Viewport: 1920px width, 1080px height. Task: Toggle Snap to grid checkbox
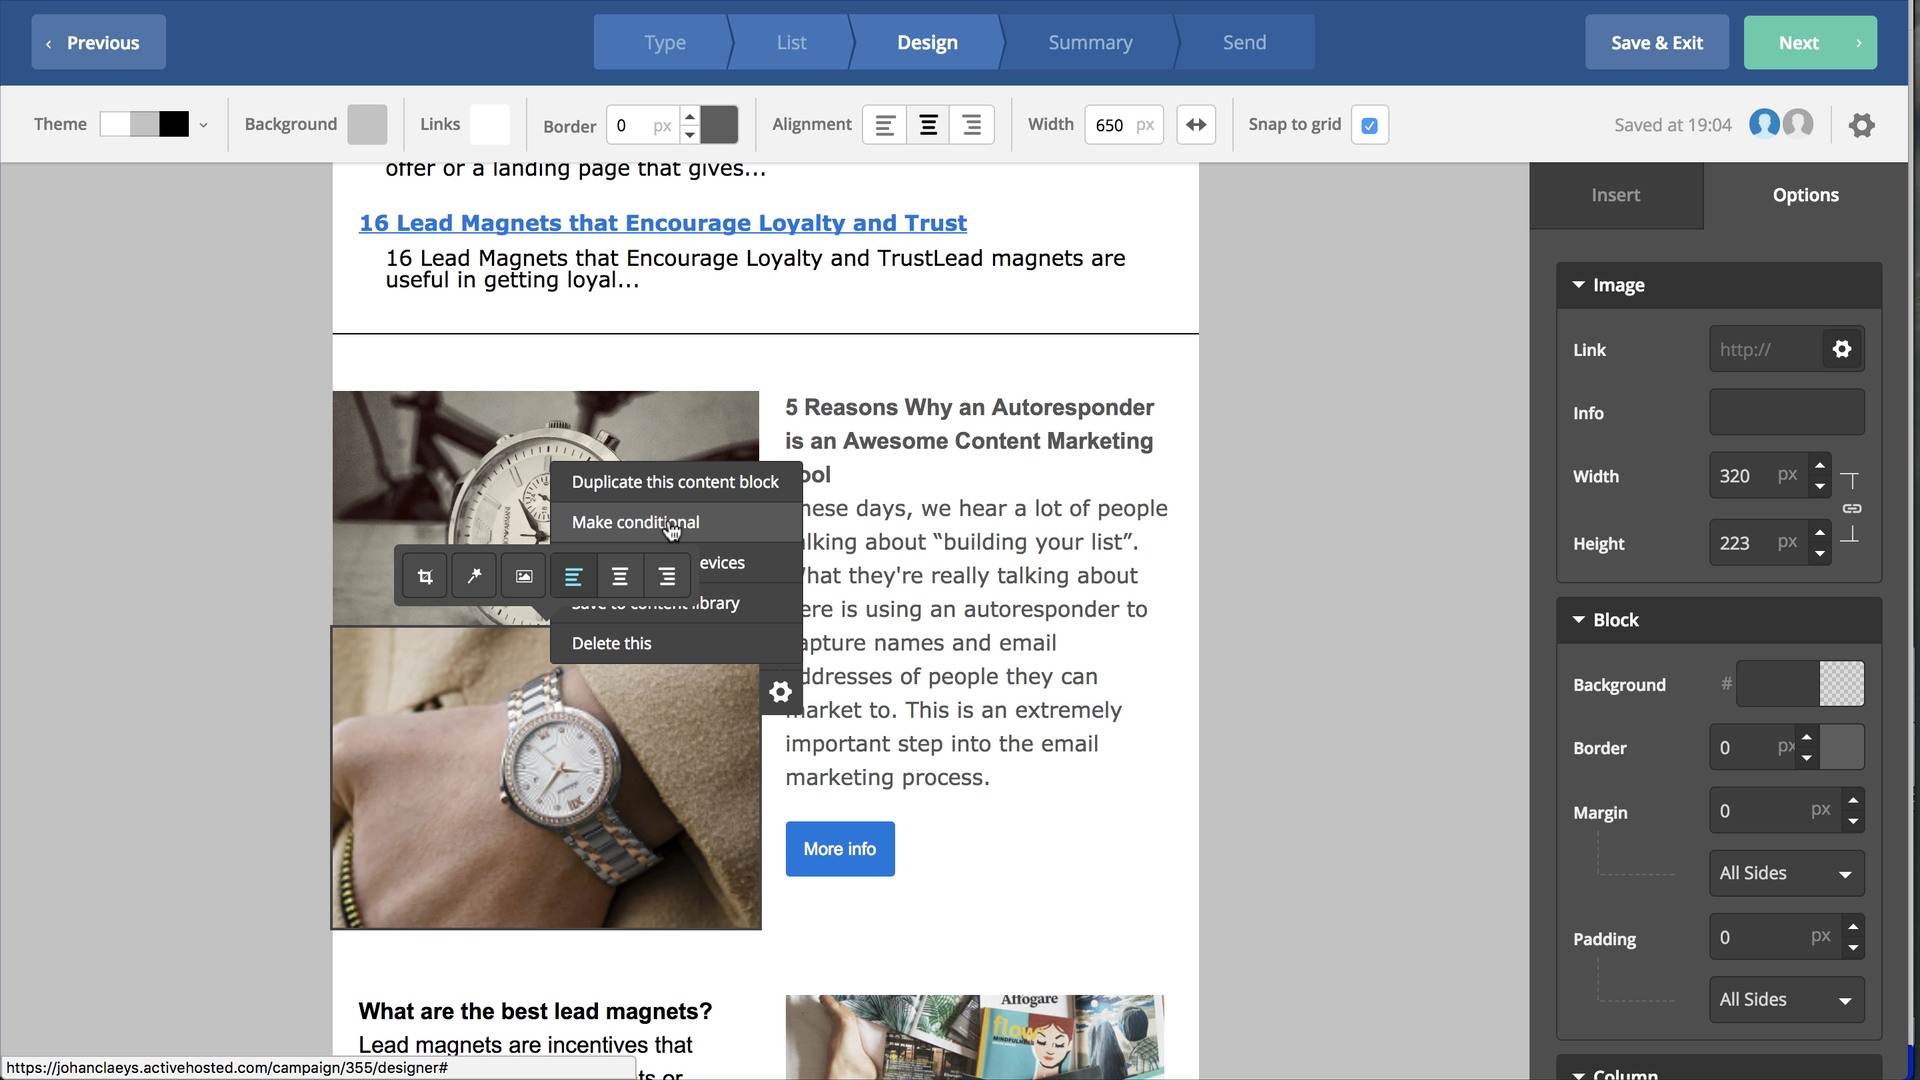tap(1369, 125)
